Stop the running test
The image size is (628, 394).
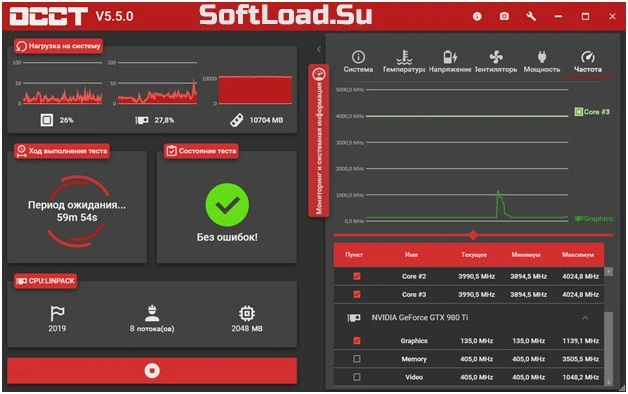point(152,371)
